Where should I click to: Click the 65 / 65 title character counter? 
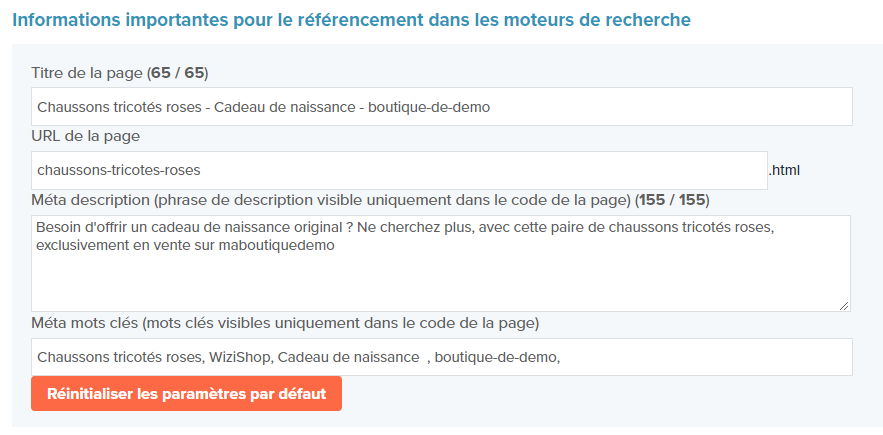pos(177,74)
